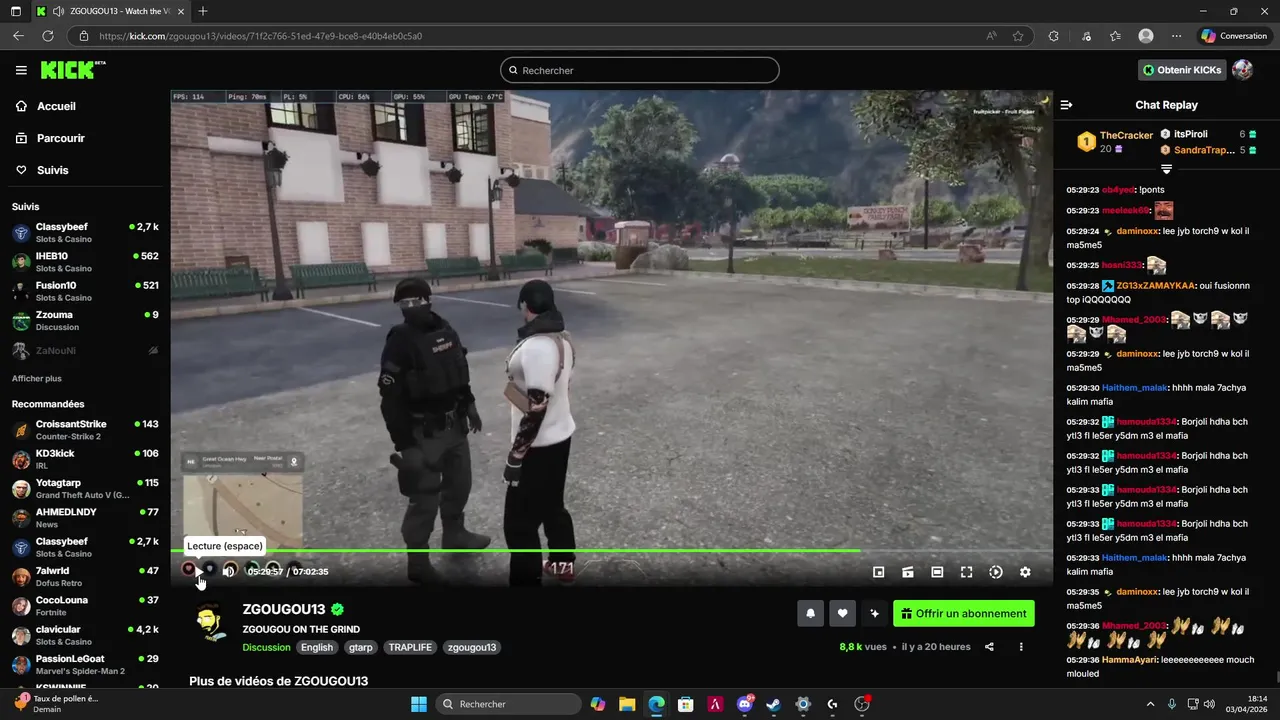Open the offline ZaNouNi channel

point(85,351)
